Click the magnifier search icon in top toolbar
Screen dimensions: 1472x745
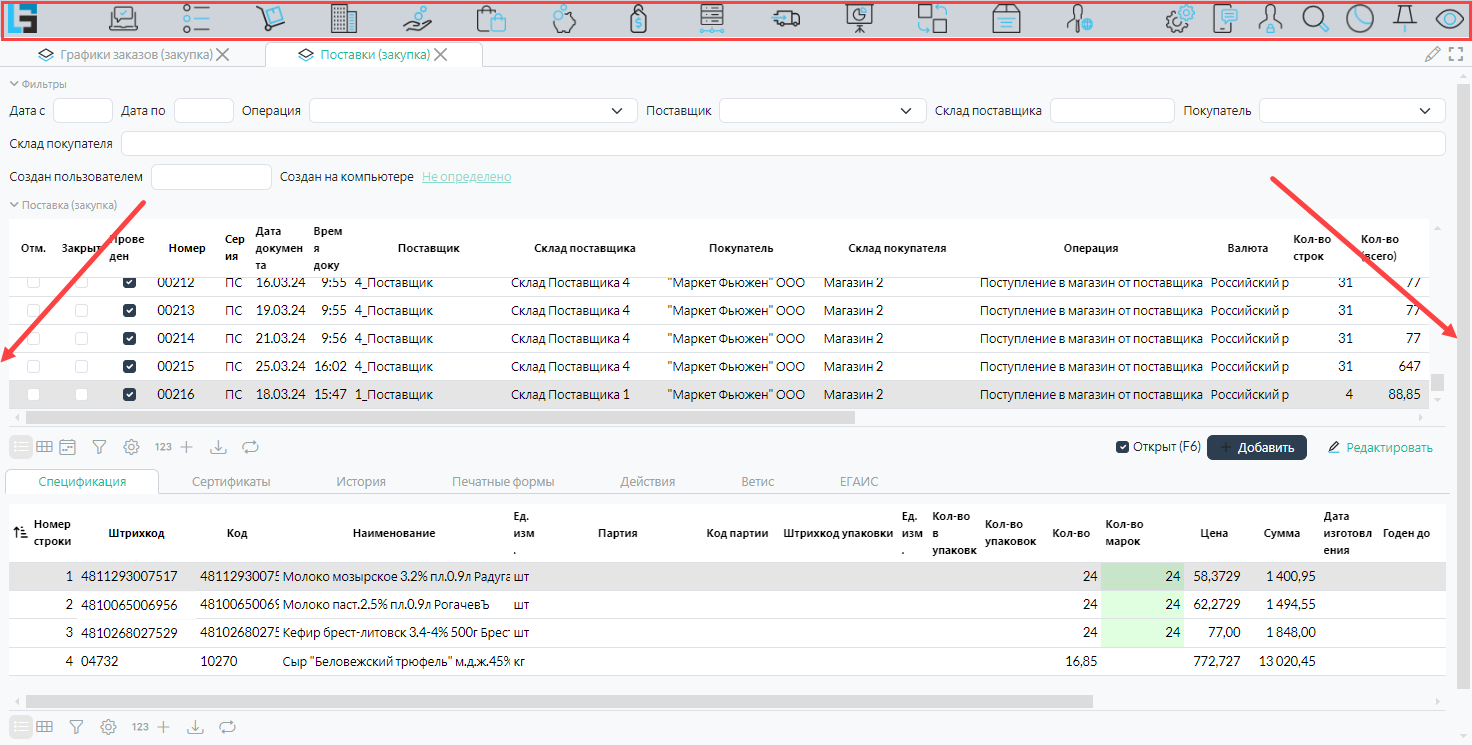[1315, 19]
